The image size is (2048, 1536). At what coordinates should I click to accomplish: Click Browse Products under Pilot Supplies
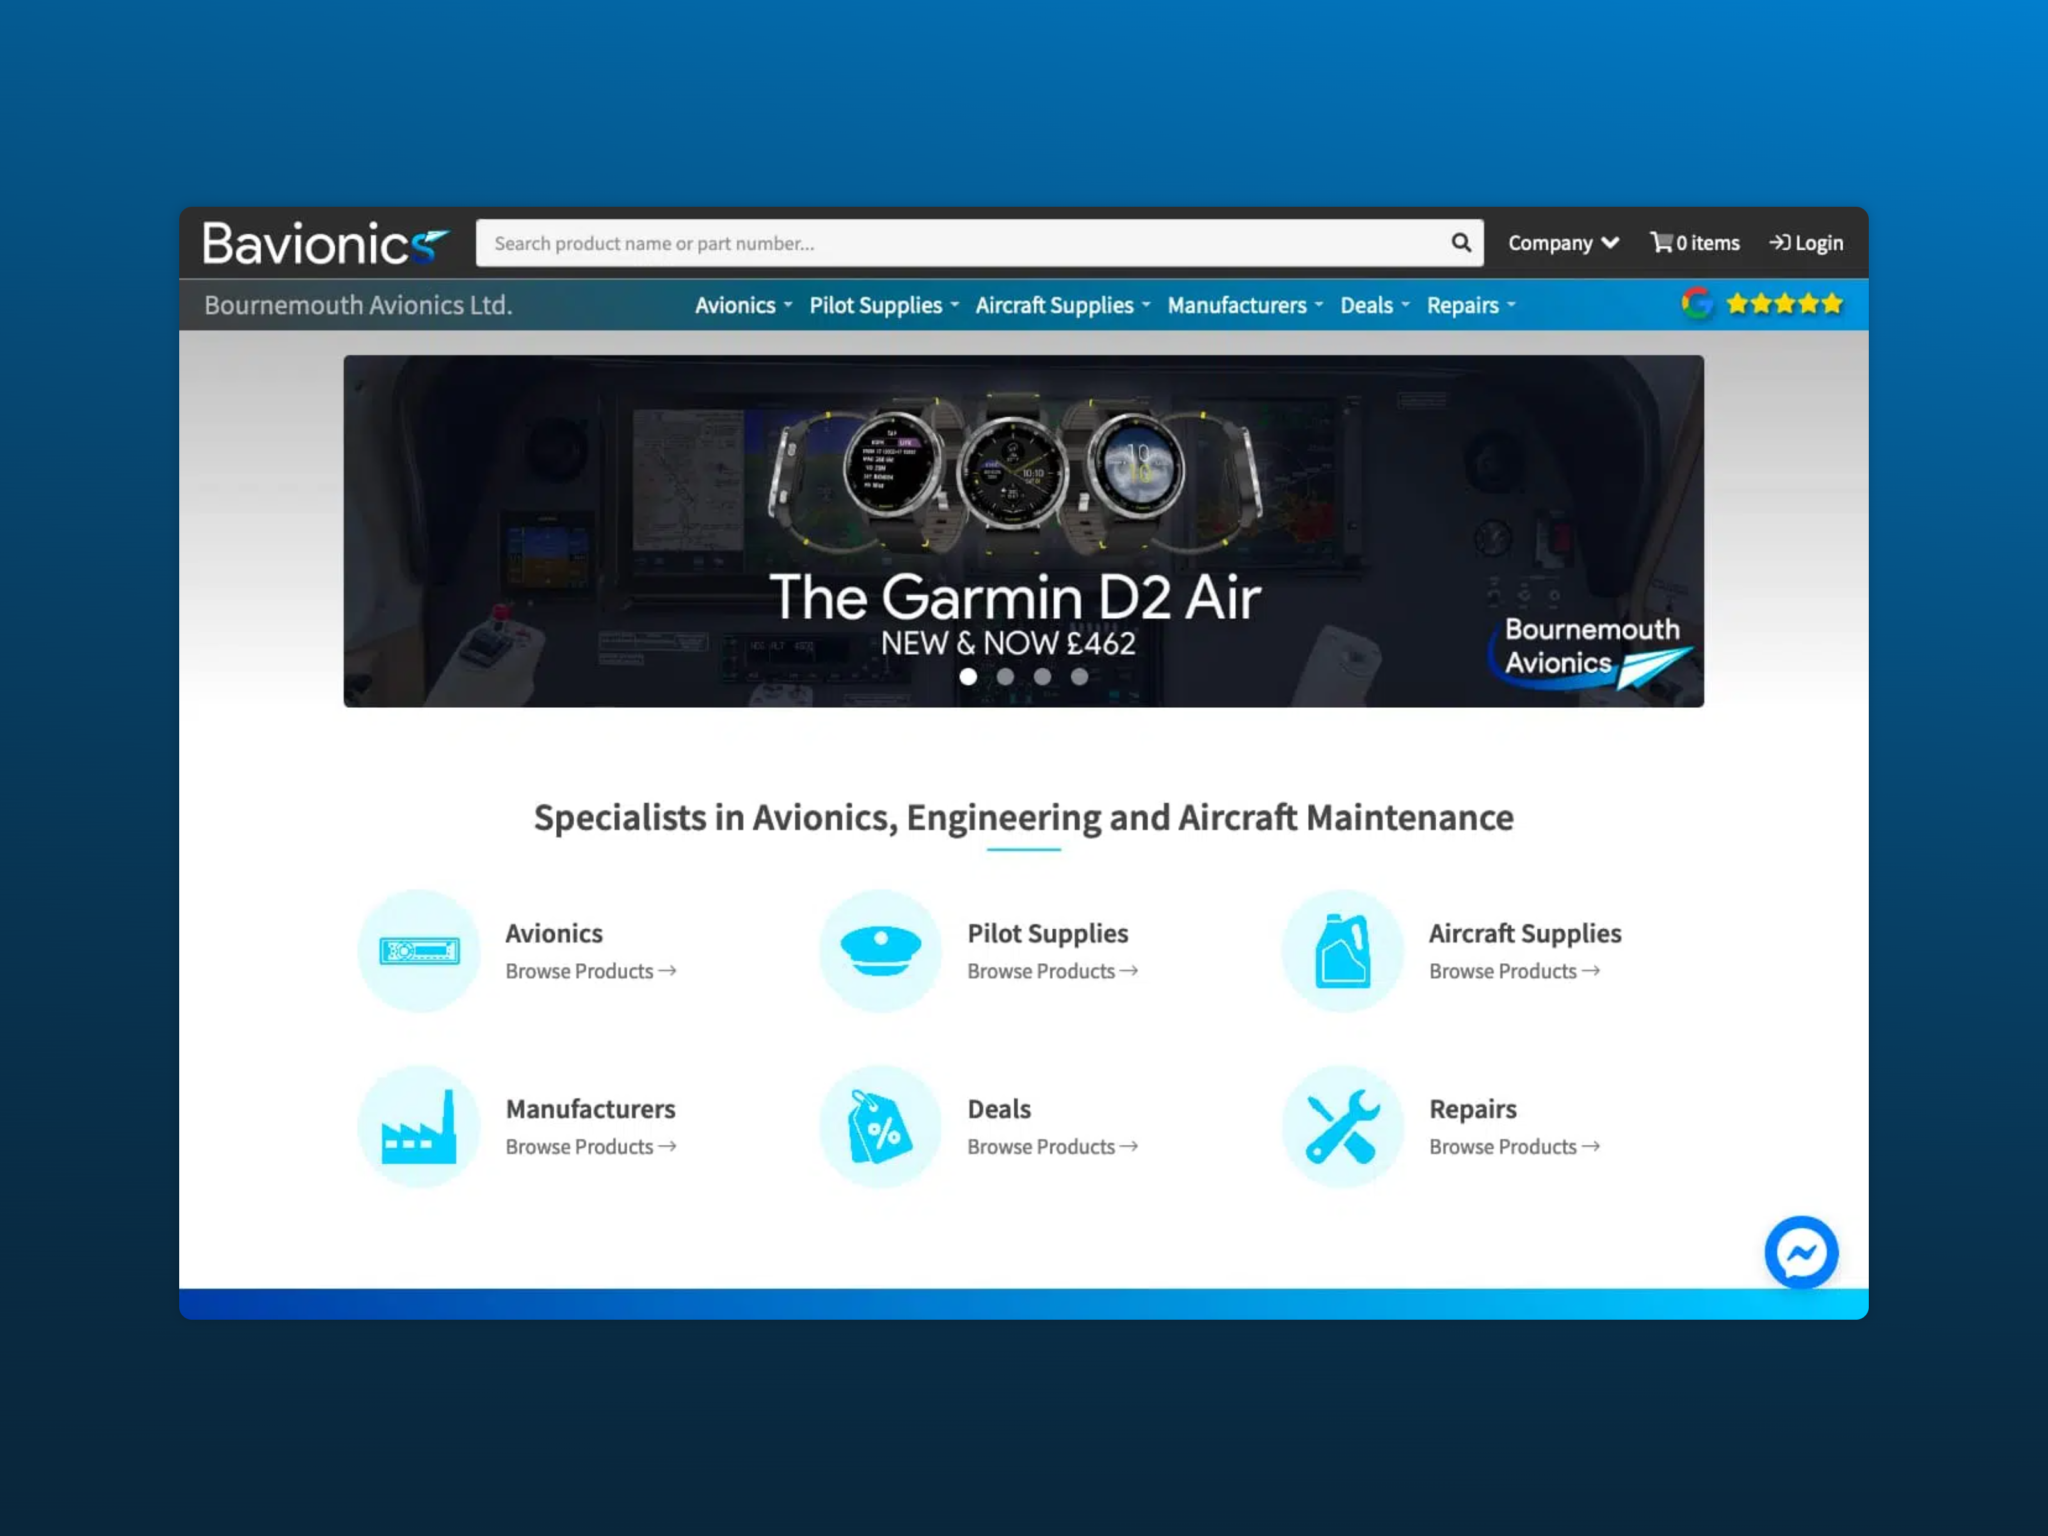[1053, 971]
